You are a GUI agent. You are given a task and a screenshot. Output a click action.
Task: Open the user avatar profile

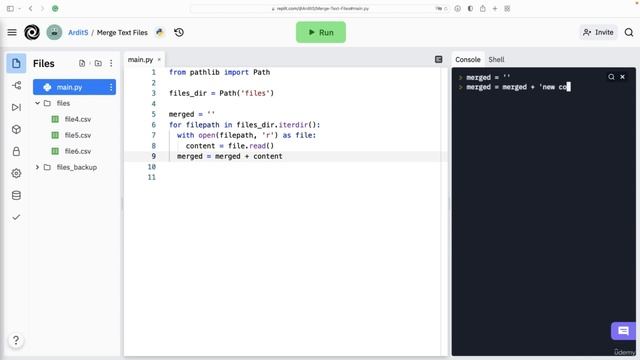pyautogui.click(x=54, y=32)
